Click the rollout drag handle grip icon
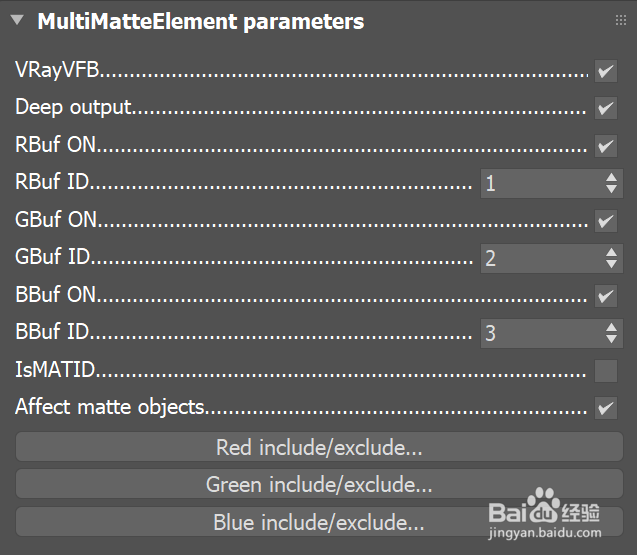 (x=620, y=20)
